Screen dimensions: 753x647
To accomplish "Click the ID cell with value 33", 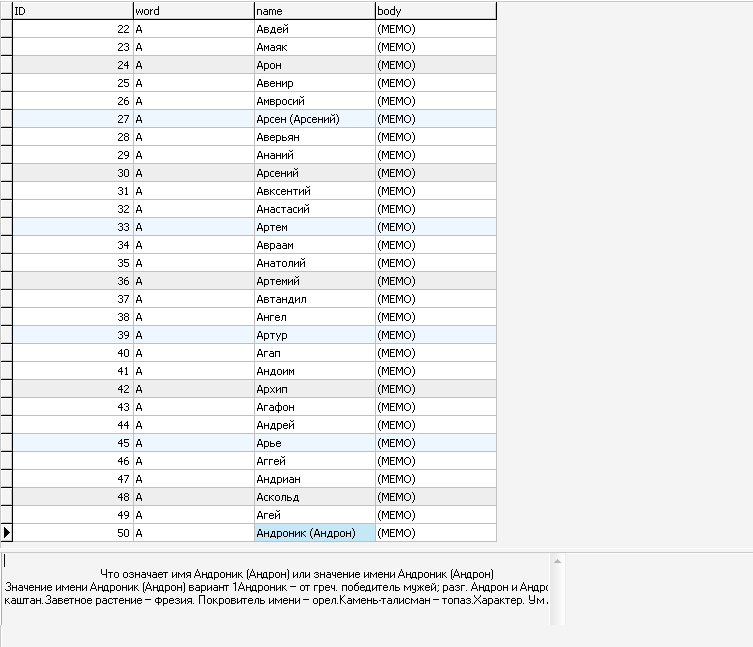I will pyautogui.click(x=72, y=227).
